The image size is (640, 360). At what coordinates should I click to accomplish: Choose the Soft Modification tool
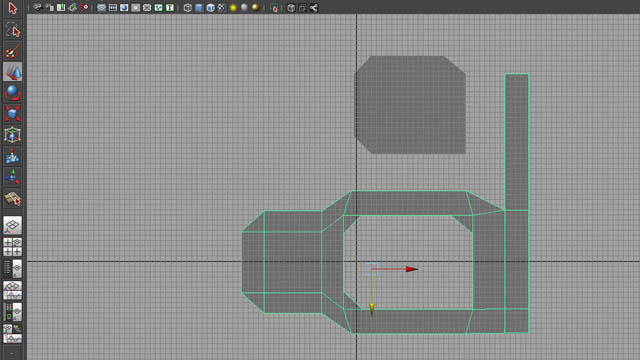(12, 156)
